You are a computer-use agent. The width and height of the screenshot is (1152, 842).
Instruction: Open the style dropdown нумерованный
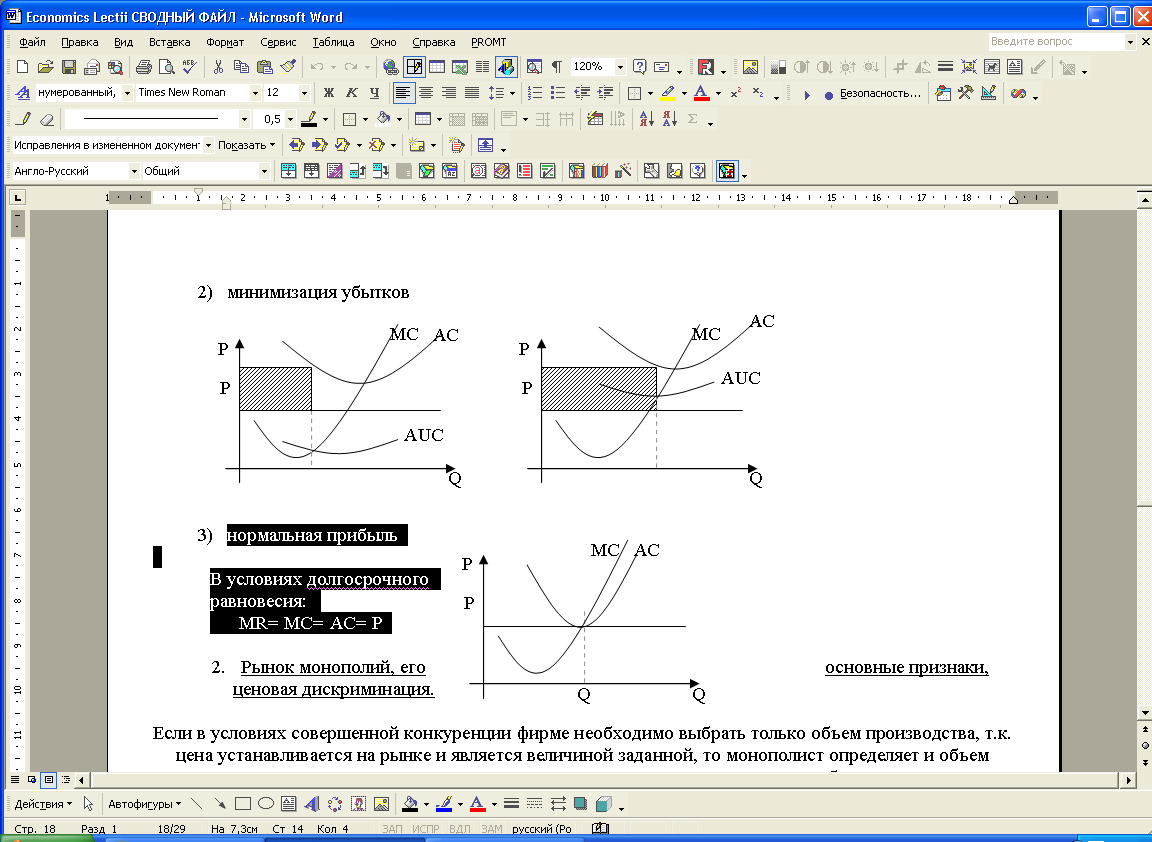point(127,93)
